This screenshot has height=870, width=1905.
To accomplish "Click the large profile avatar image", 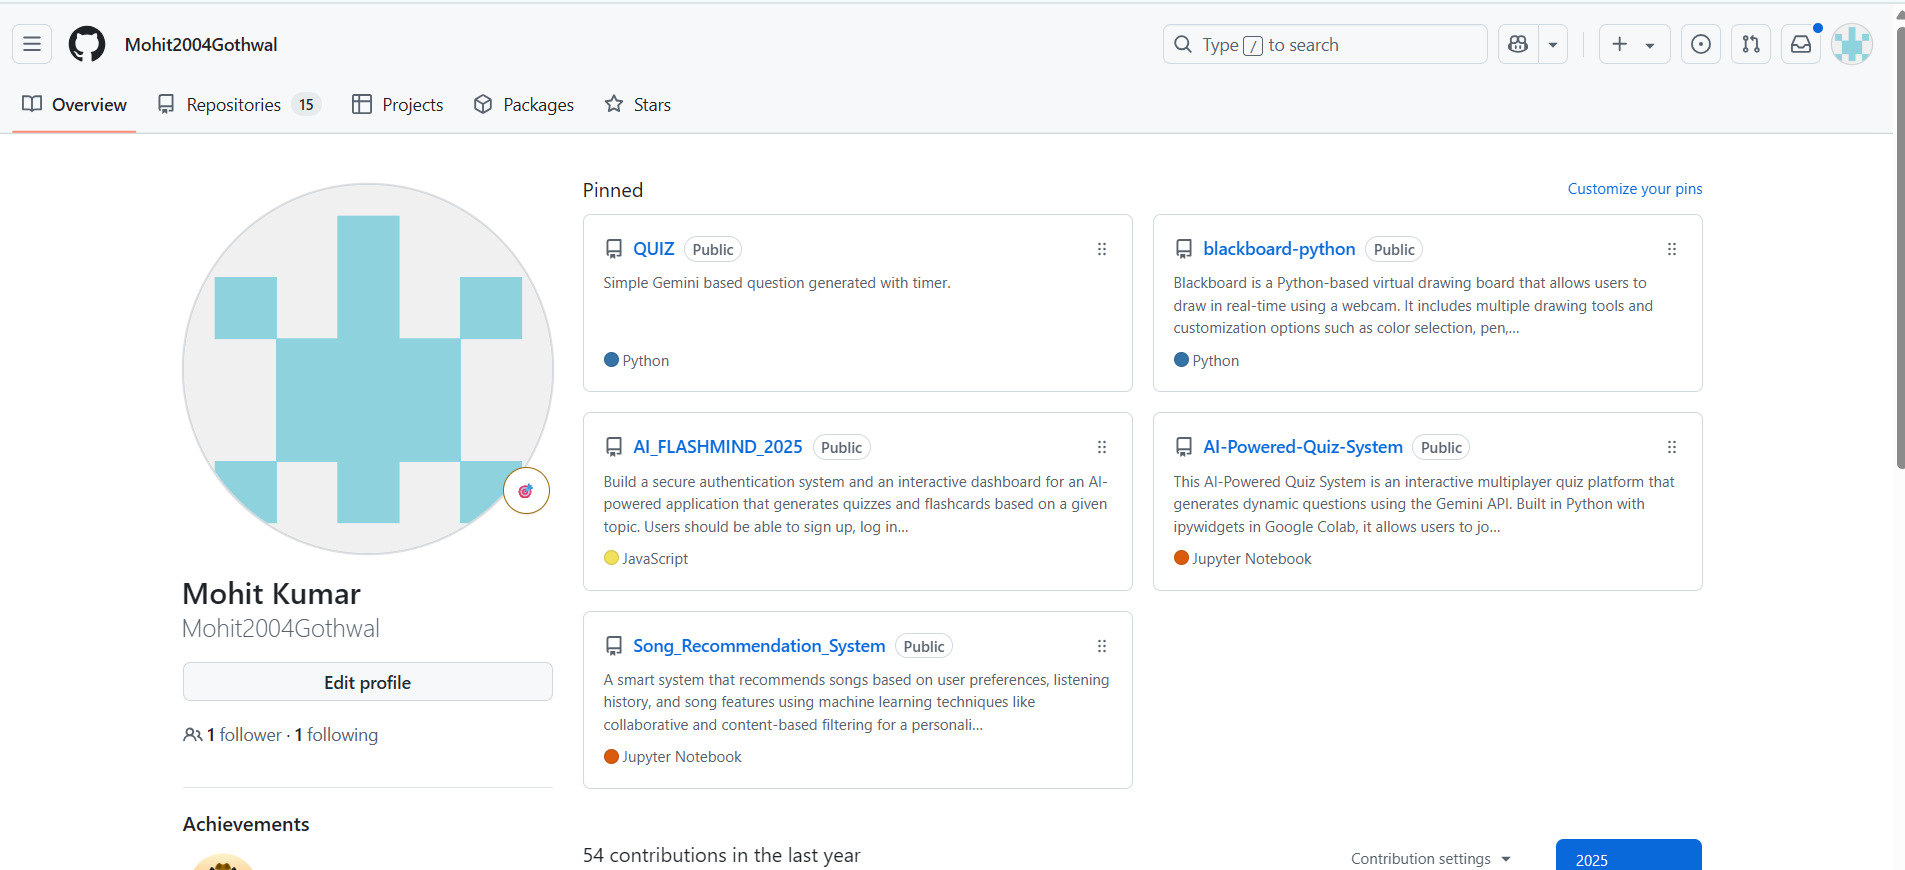I will (x=368, y=369).
